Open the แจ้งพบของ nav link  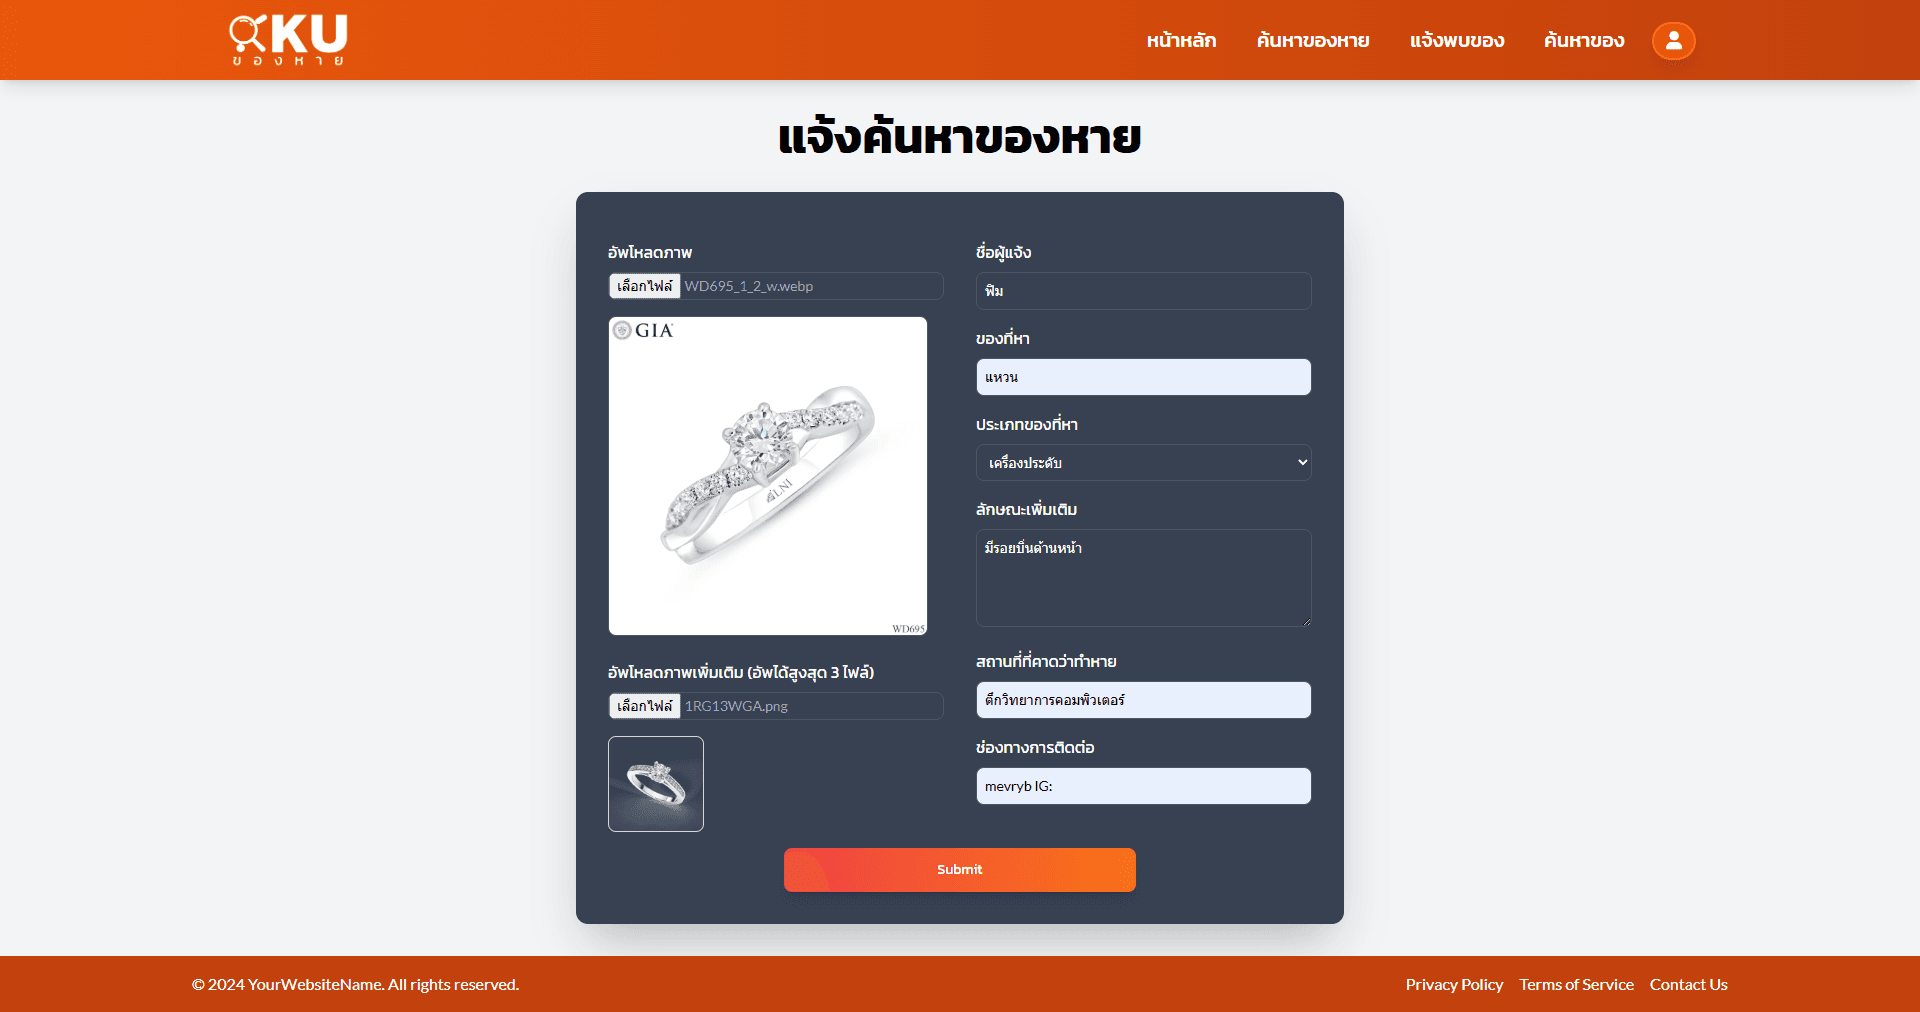(1457, 41)
